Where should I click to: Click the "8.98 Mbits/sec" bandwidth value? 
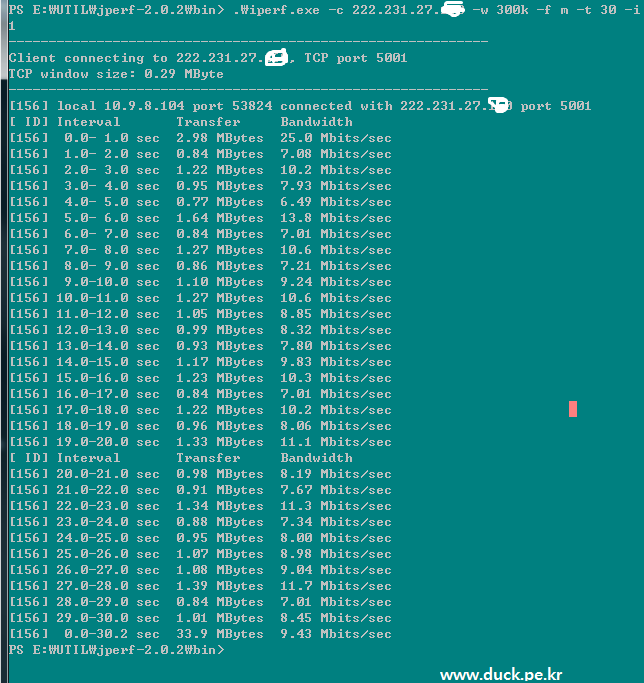tap(336, 554)
